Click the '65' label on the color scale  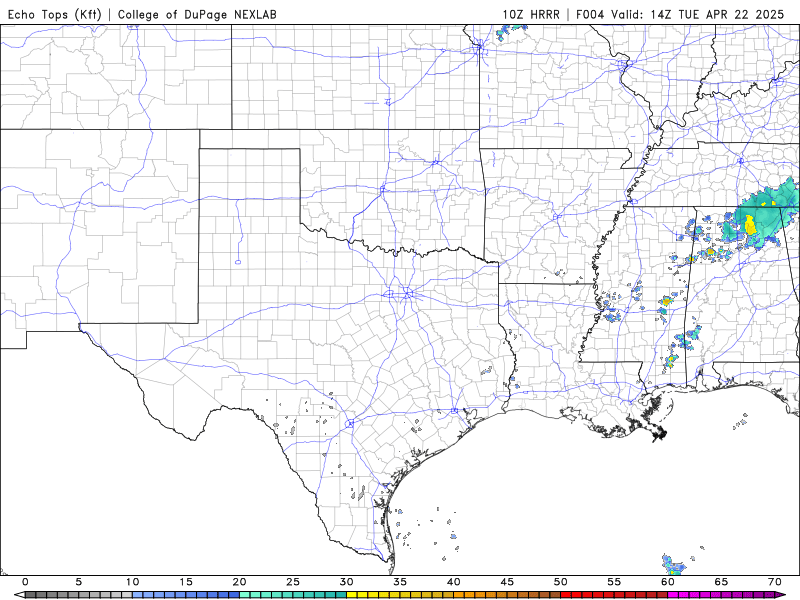point(721,582)
